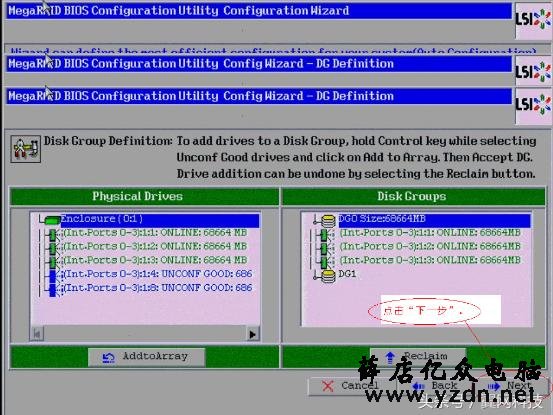The width and height of the screenshot is (553, 415).
Task: Click the Disk Group Definition wizard icon
Action: click(25, 149)
